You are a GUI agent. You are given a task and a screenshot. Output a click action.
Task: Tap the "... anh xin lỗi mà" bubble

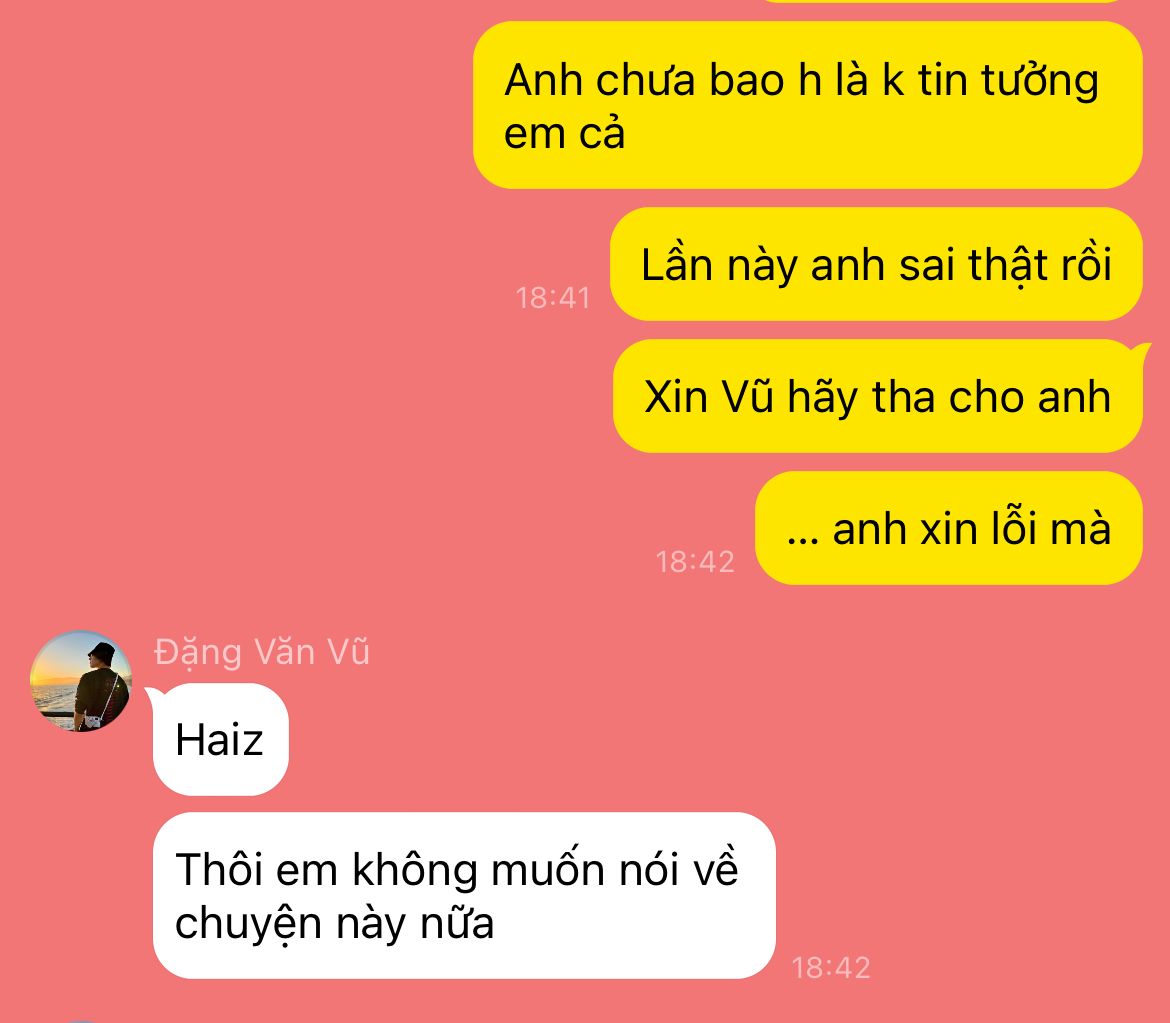pos(948,528)
